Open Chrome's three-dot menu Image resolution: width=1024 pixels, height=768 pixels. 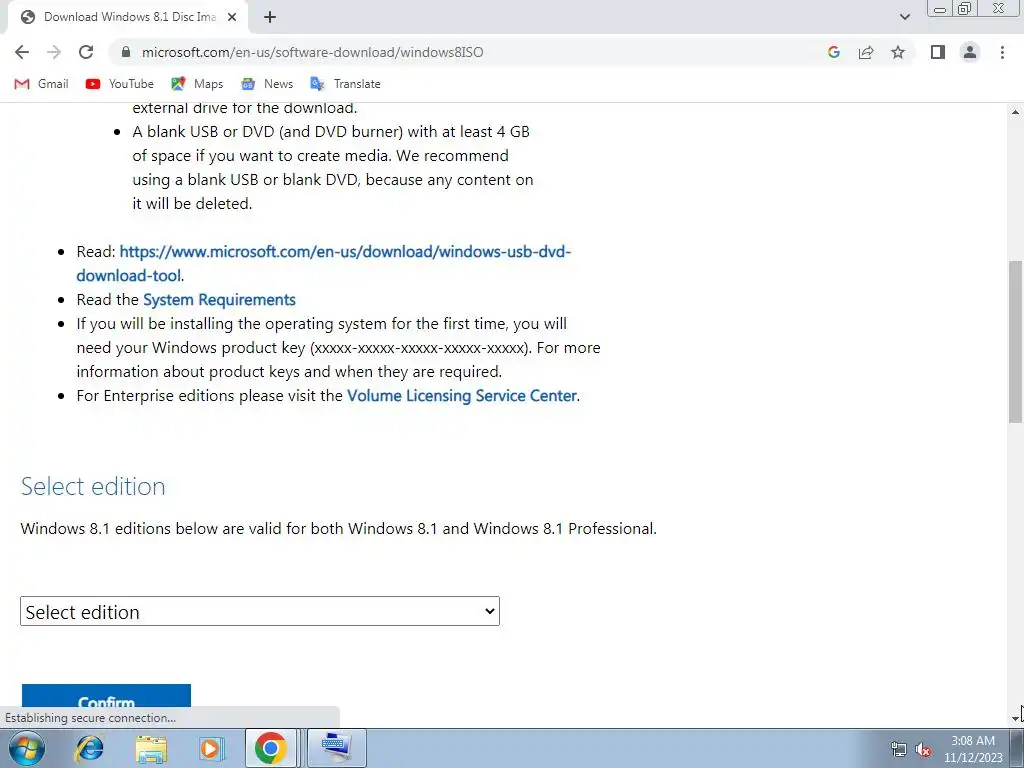[x=1002, y=52]
